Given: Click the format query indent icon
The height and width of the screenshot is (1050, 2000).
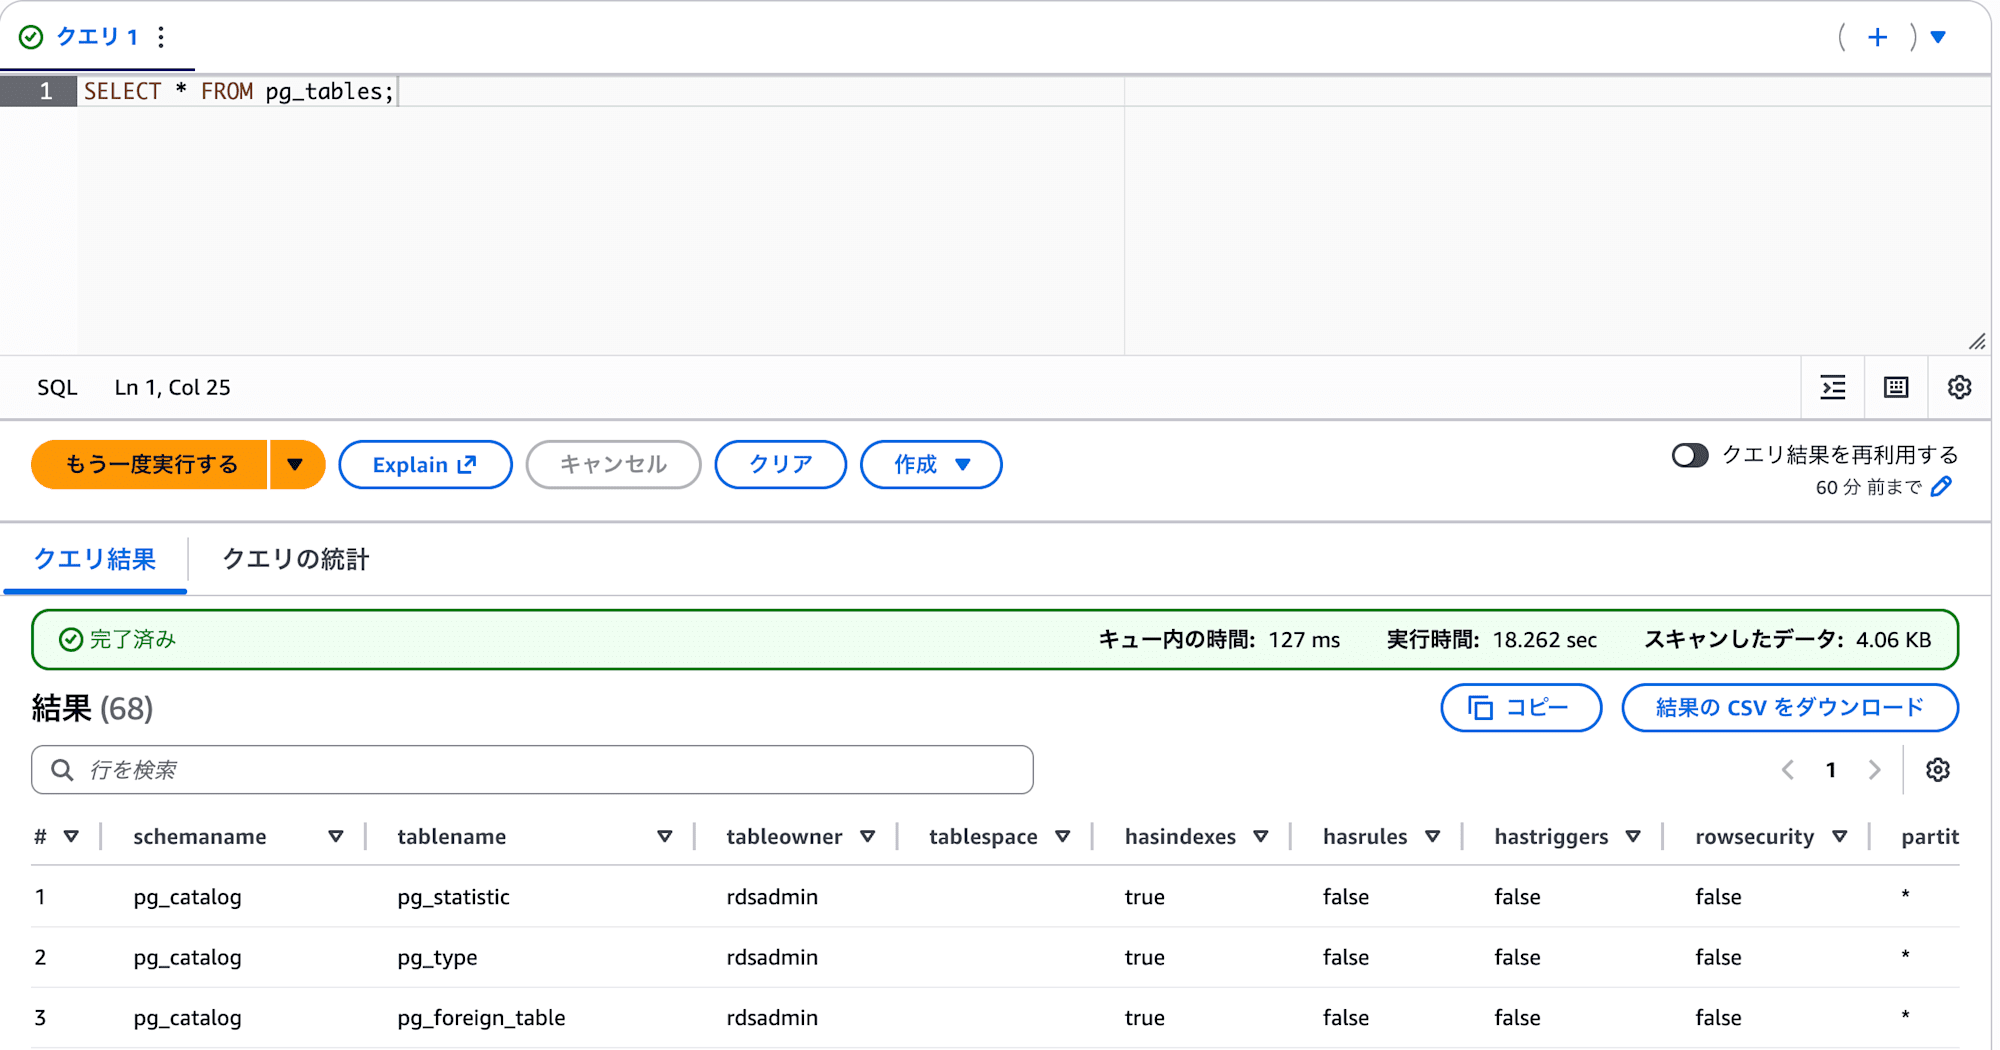Looking at the screenshot, I should point(1832,388).
